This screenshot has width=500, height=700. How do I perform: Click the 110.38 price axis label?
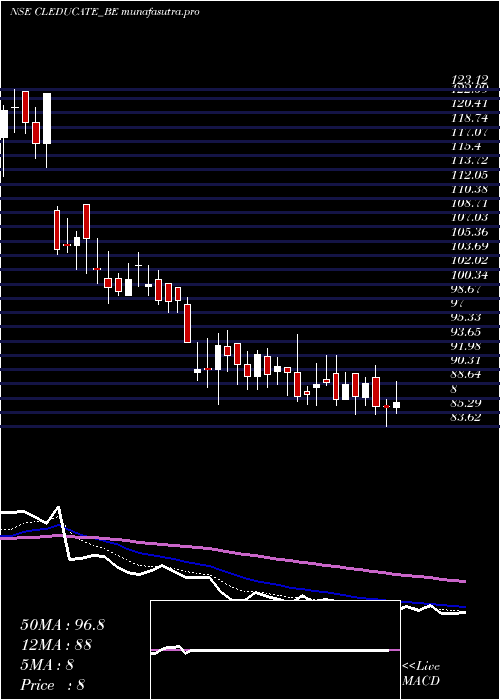469,189
